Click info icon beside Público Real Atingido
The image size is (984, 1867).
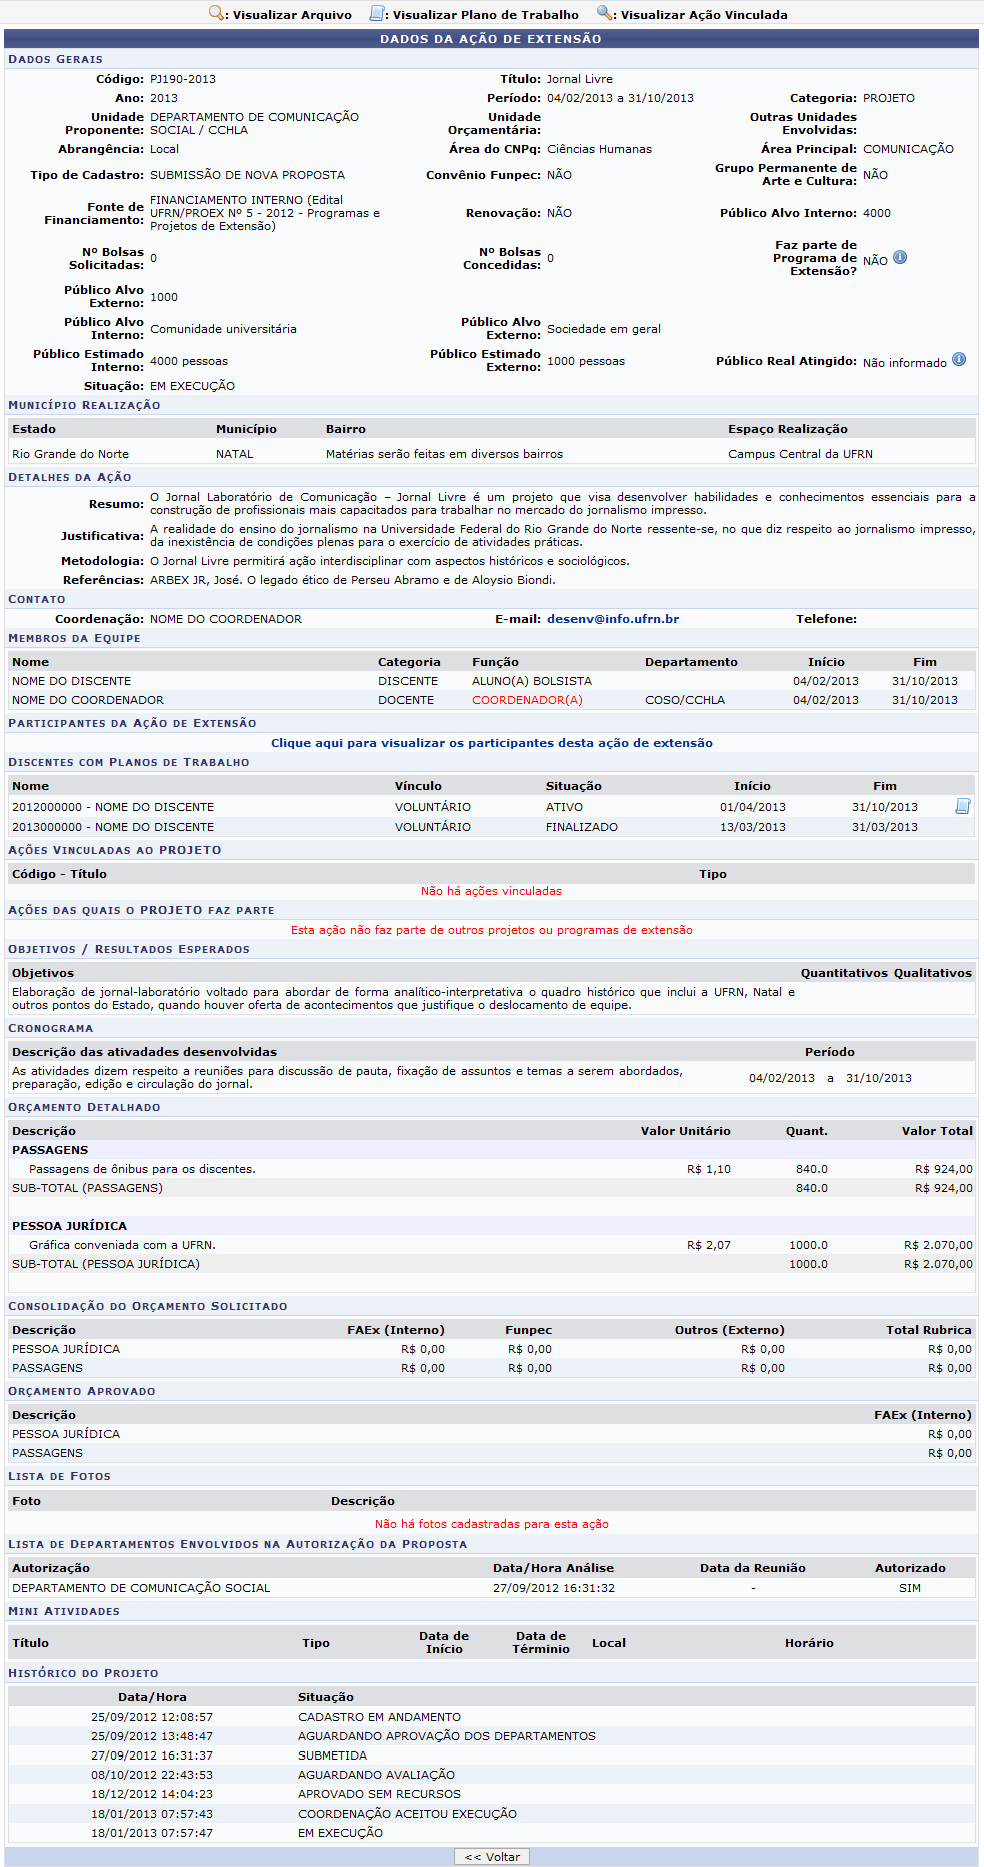[959, 360]
